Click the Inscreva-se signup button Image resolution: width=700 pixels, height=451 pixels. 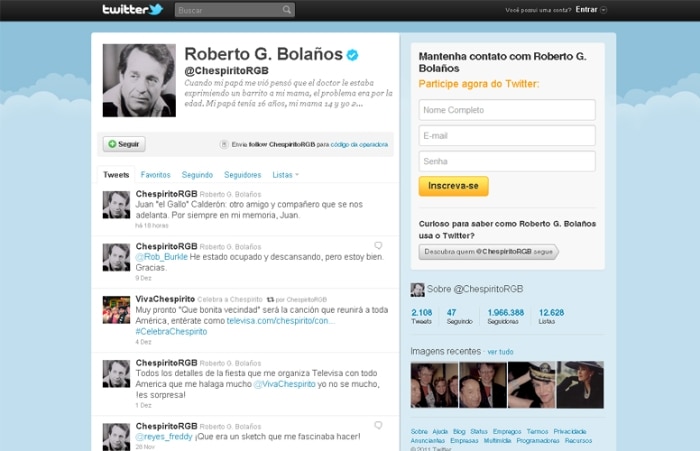point(454,186)
